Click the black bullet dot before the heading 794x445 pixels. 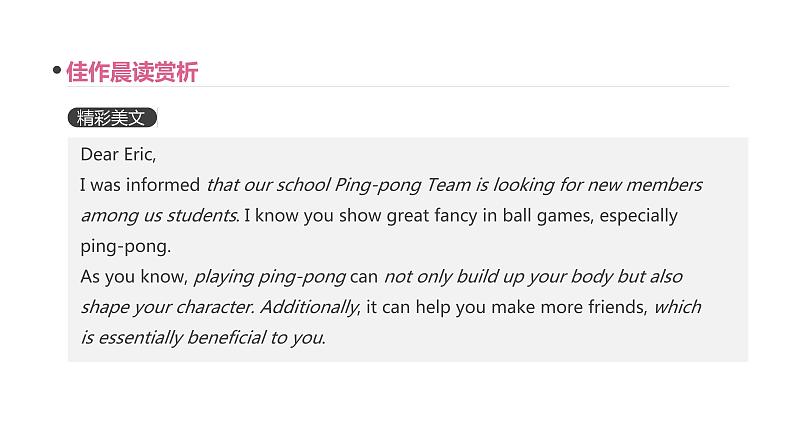coord(57,71)
